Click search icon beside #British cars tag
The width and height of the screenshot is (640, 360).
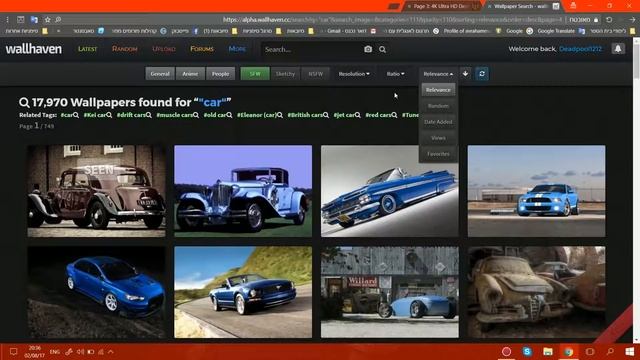click(x=326, y=115)
